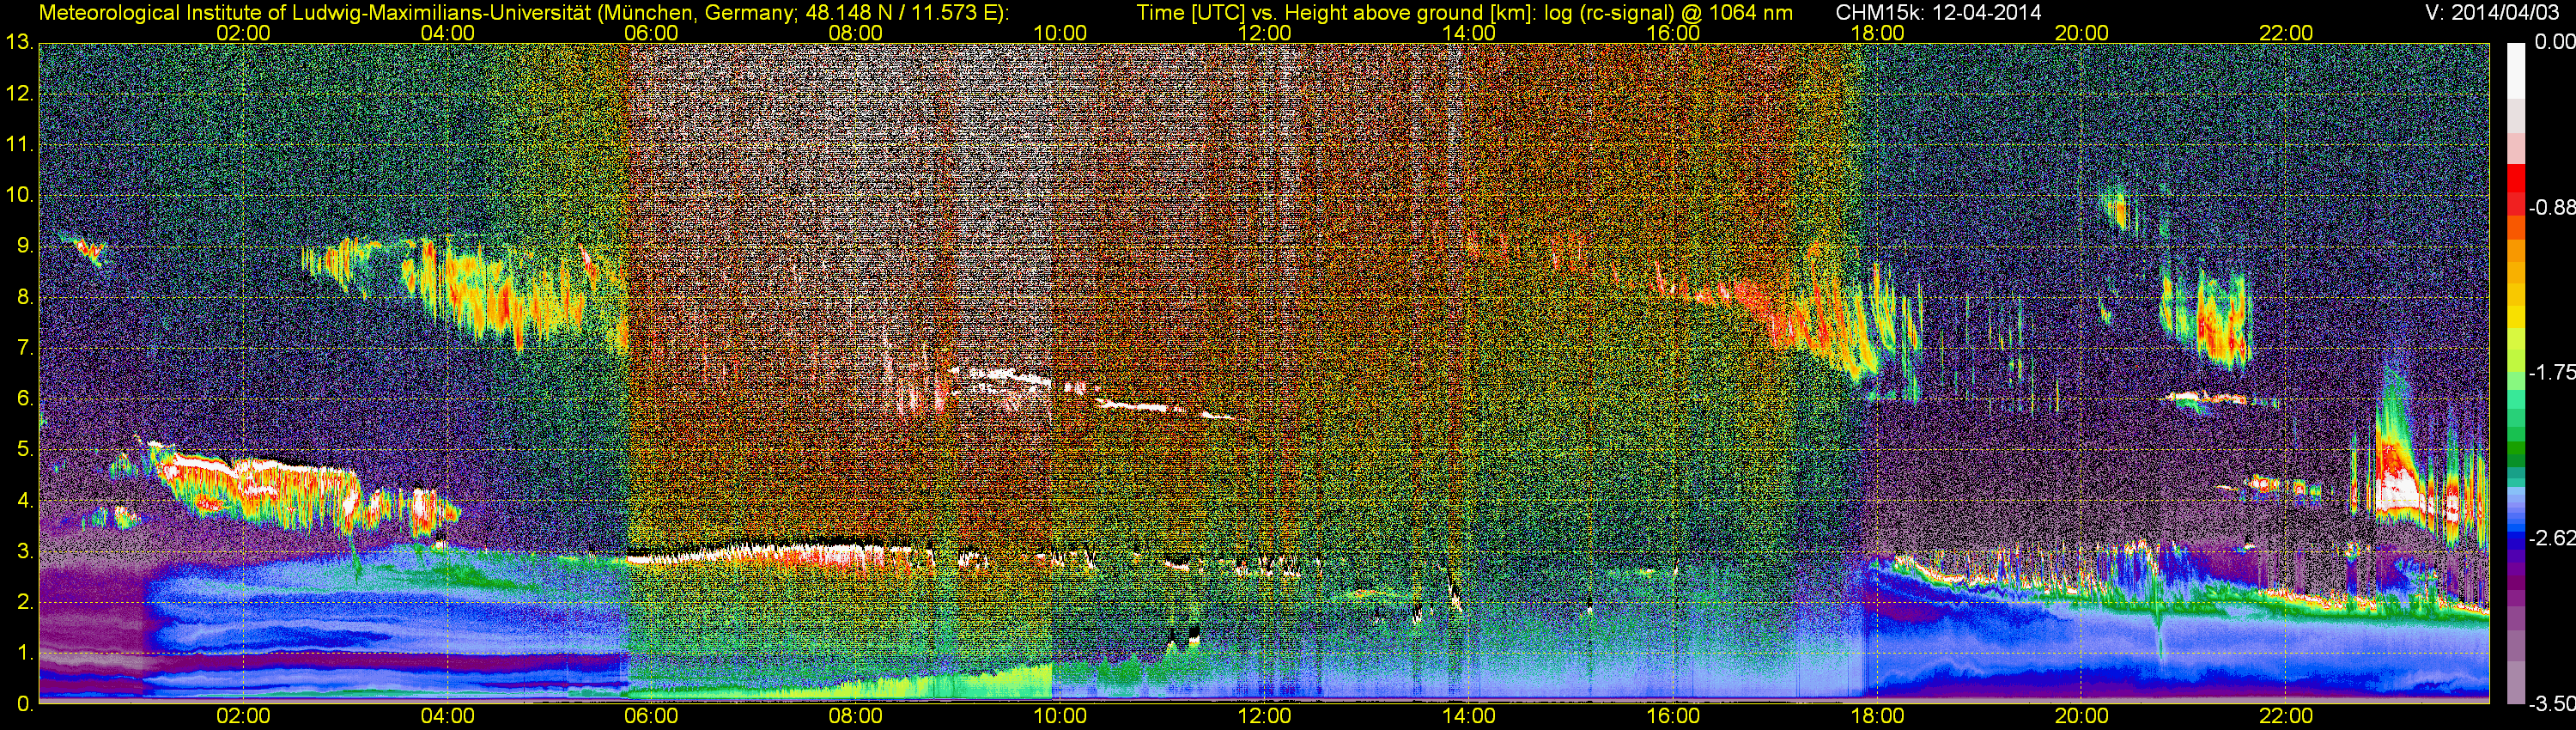Click the 08:00 label on the bottom axis
The height and width of the screenshot is (730, 2576).
856,717
